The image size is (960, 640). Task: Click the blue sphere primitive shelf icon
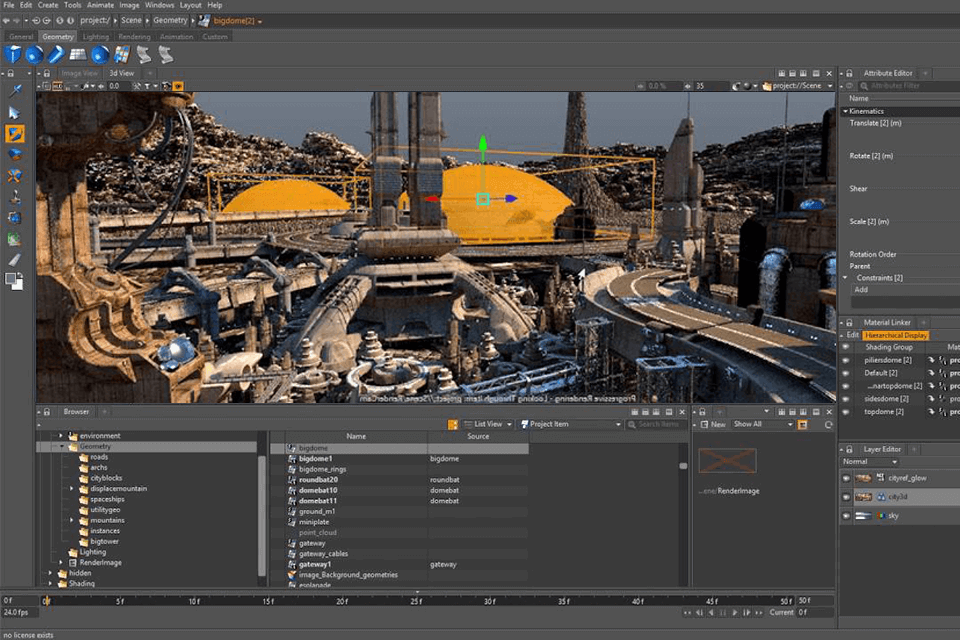[x=34, y=54]
